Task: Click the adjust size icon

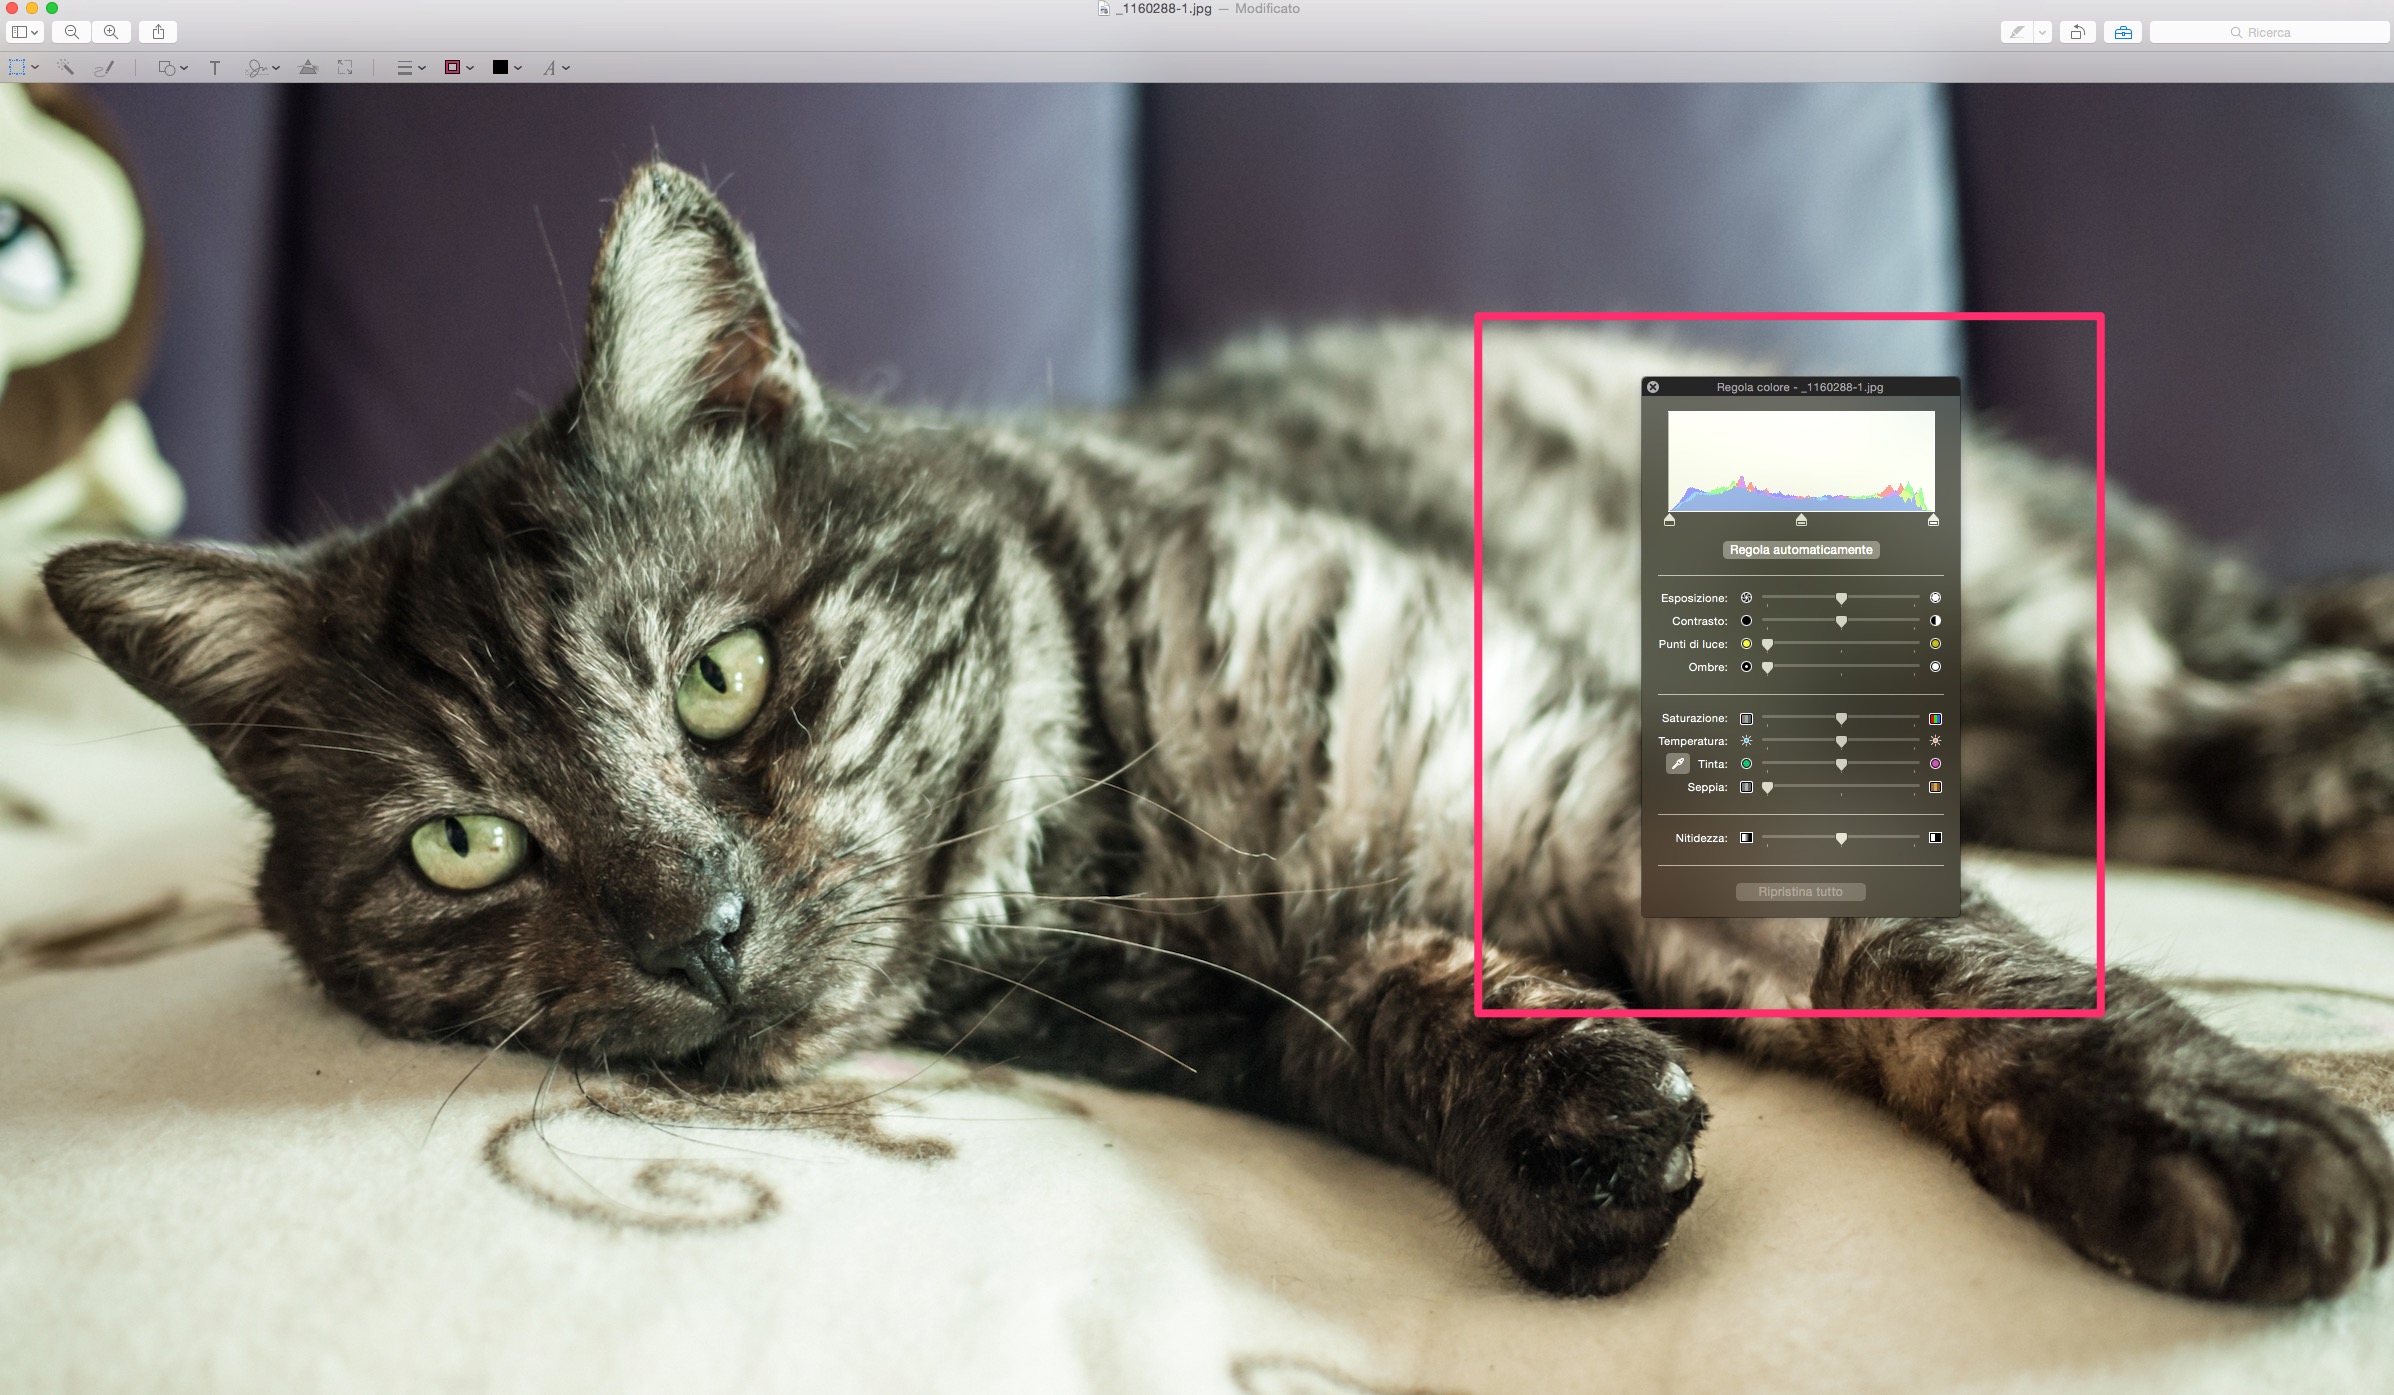Action: point(345,68)
